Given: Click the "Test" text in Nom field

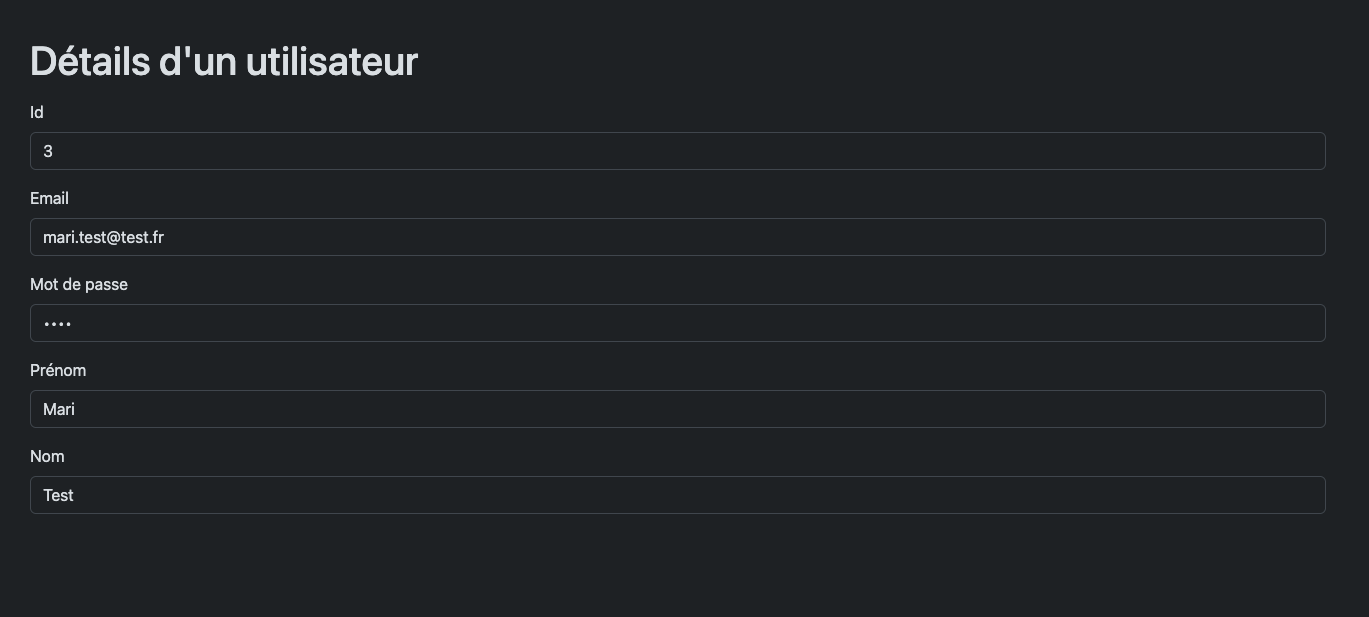Looking at the screenshot, I should click(x=58, y=495).
